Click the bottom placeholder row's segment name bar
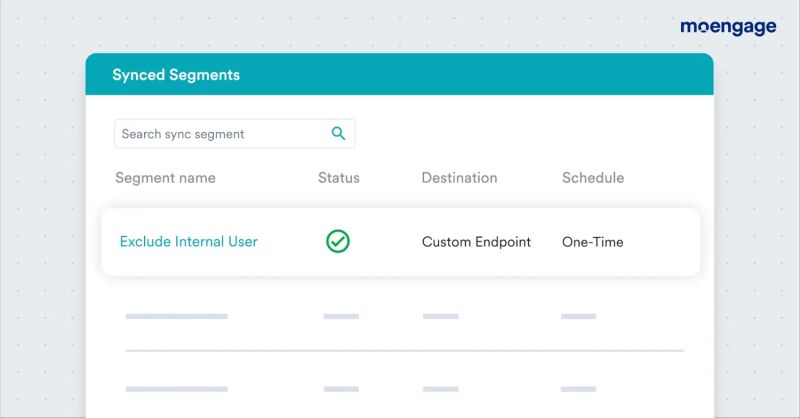Viewport: 800px width, 418px height. tap(177, 388)
